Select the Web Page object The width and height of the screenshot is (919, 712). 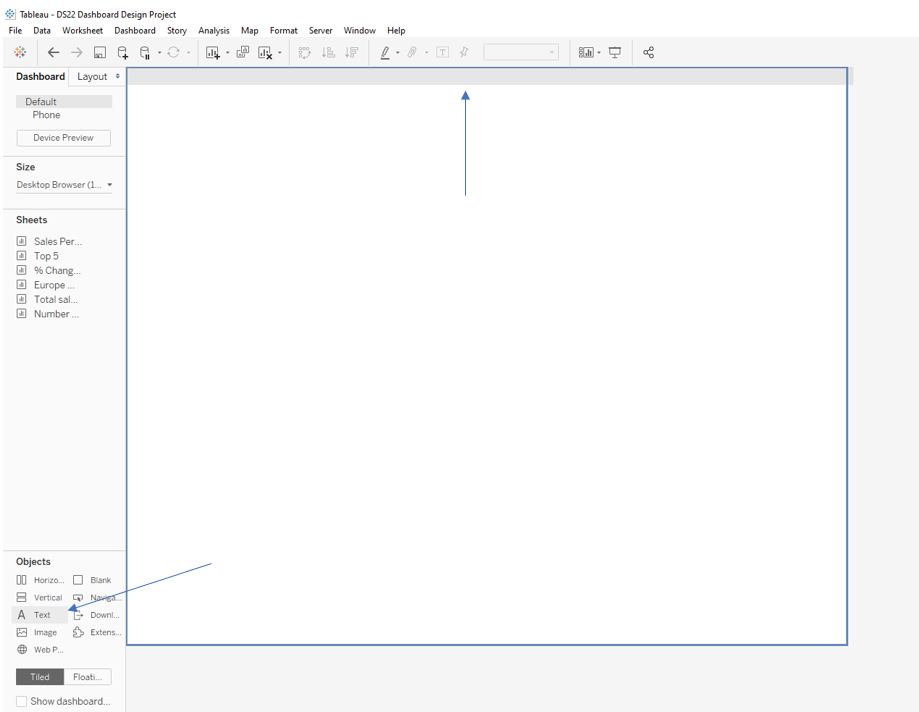click(x=40, y=649)
